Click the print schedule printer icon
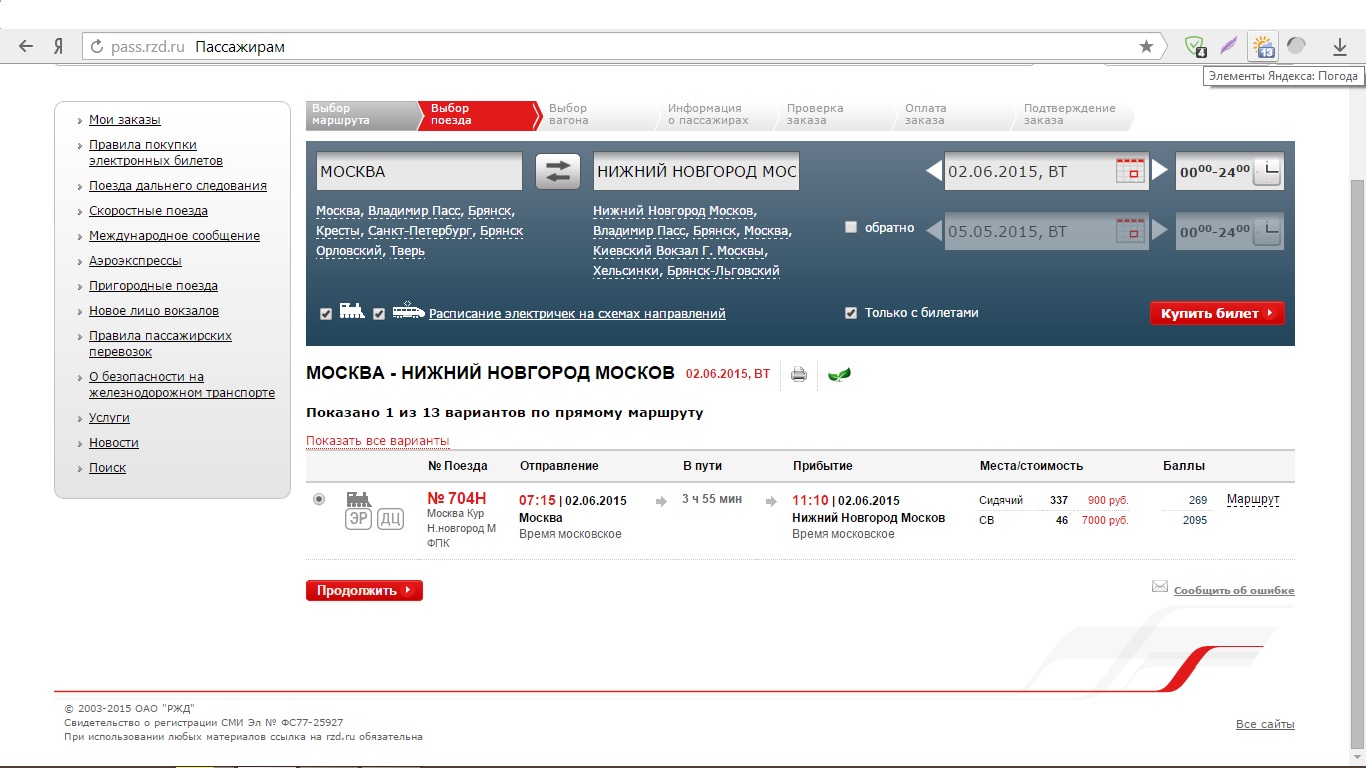Screen dimensions: 1366x768 (798, 375)
